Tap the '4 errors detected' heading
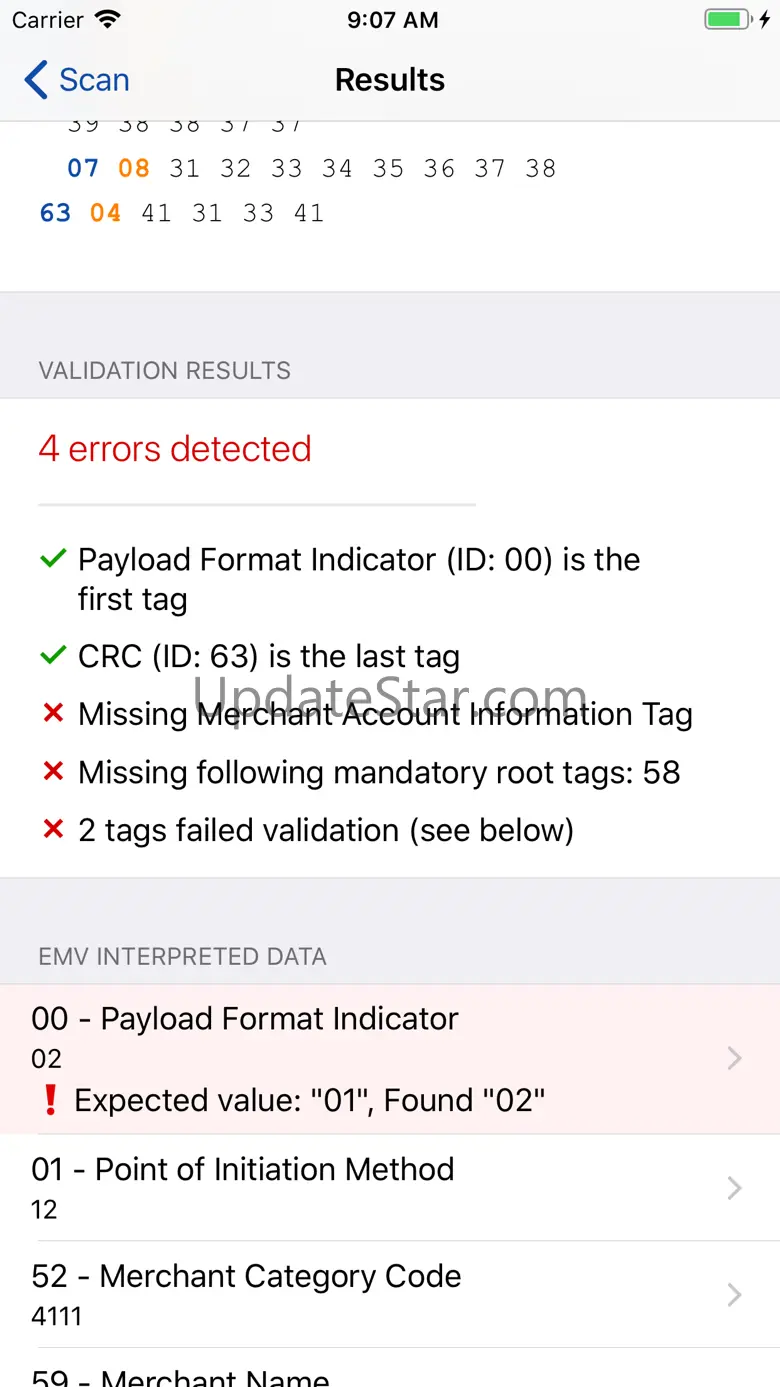Screen dimensions: 780x1387 (175, 449)
